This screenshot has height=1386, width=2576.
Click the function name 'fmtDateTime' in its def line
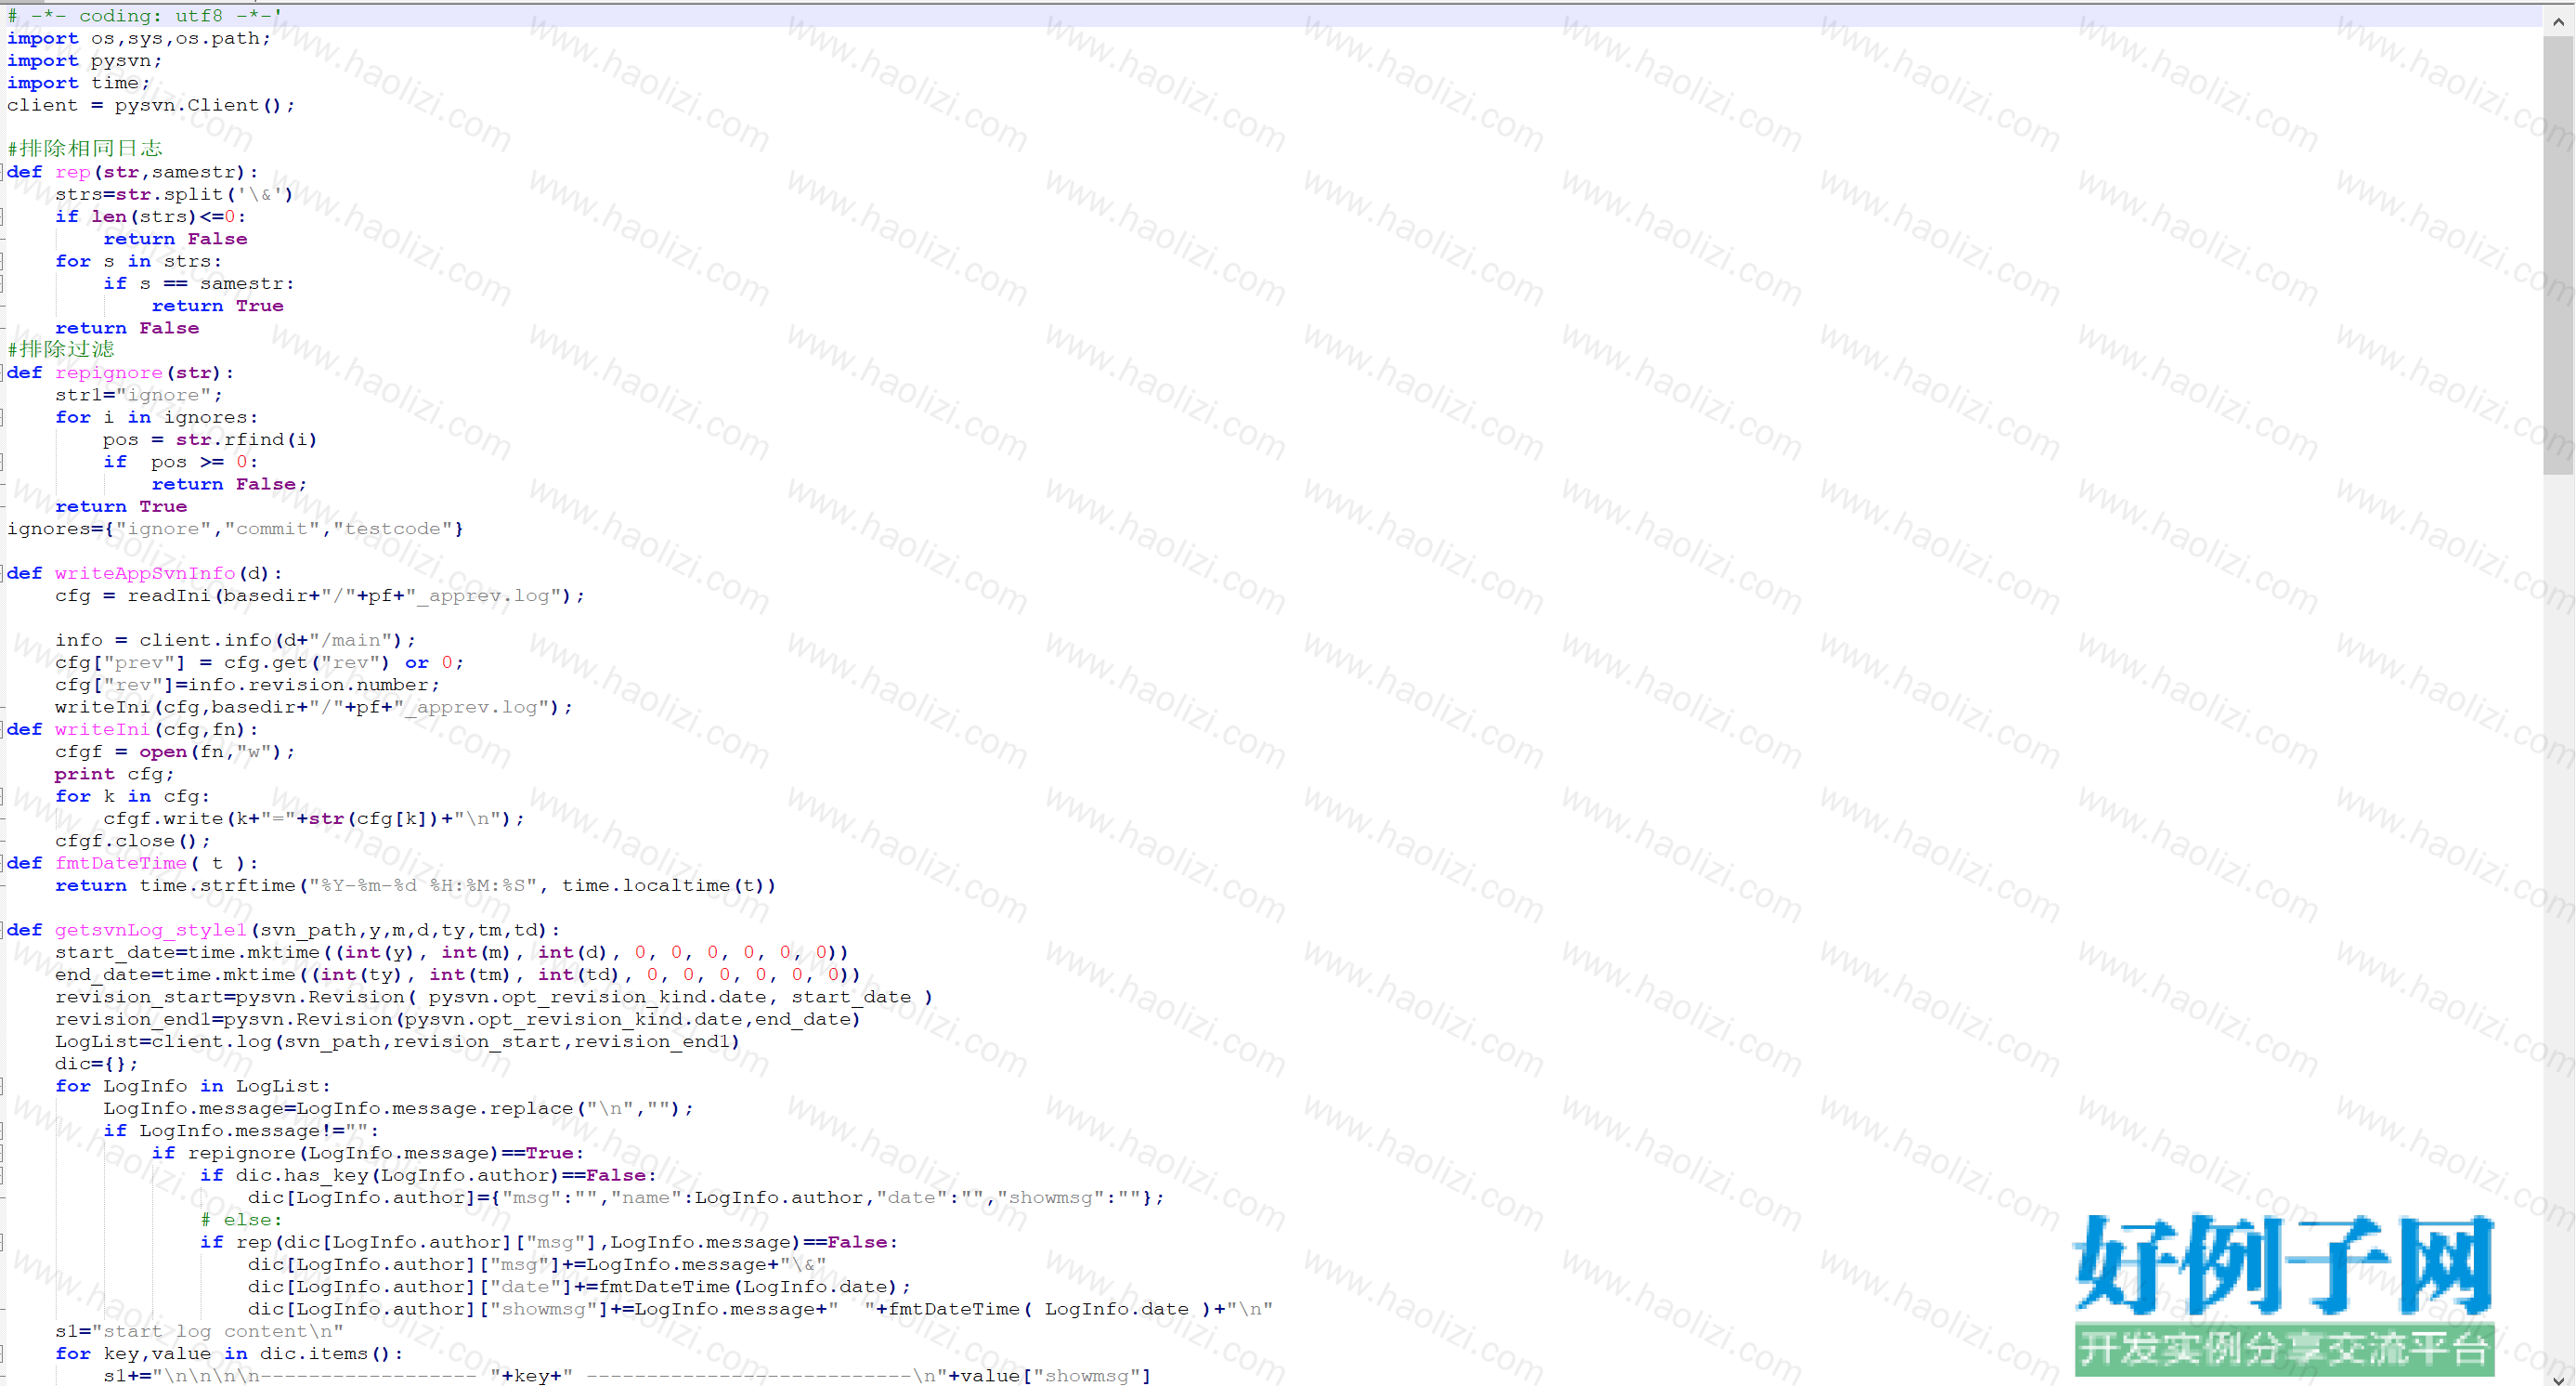(120, 863)
